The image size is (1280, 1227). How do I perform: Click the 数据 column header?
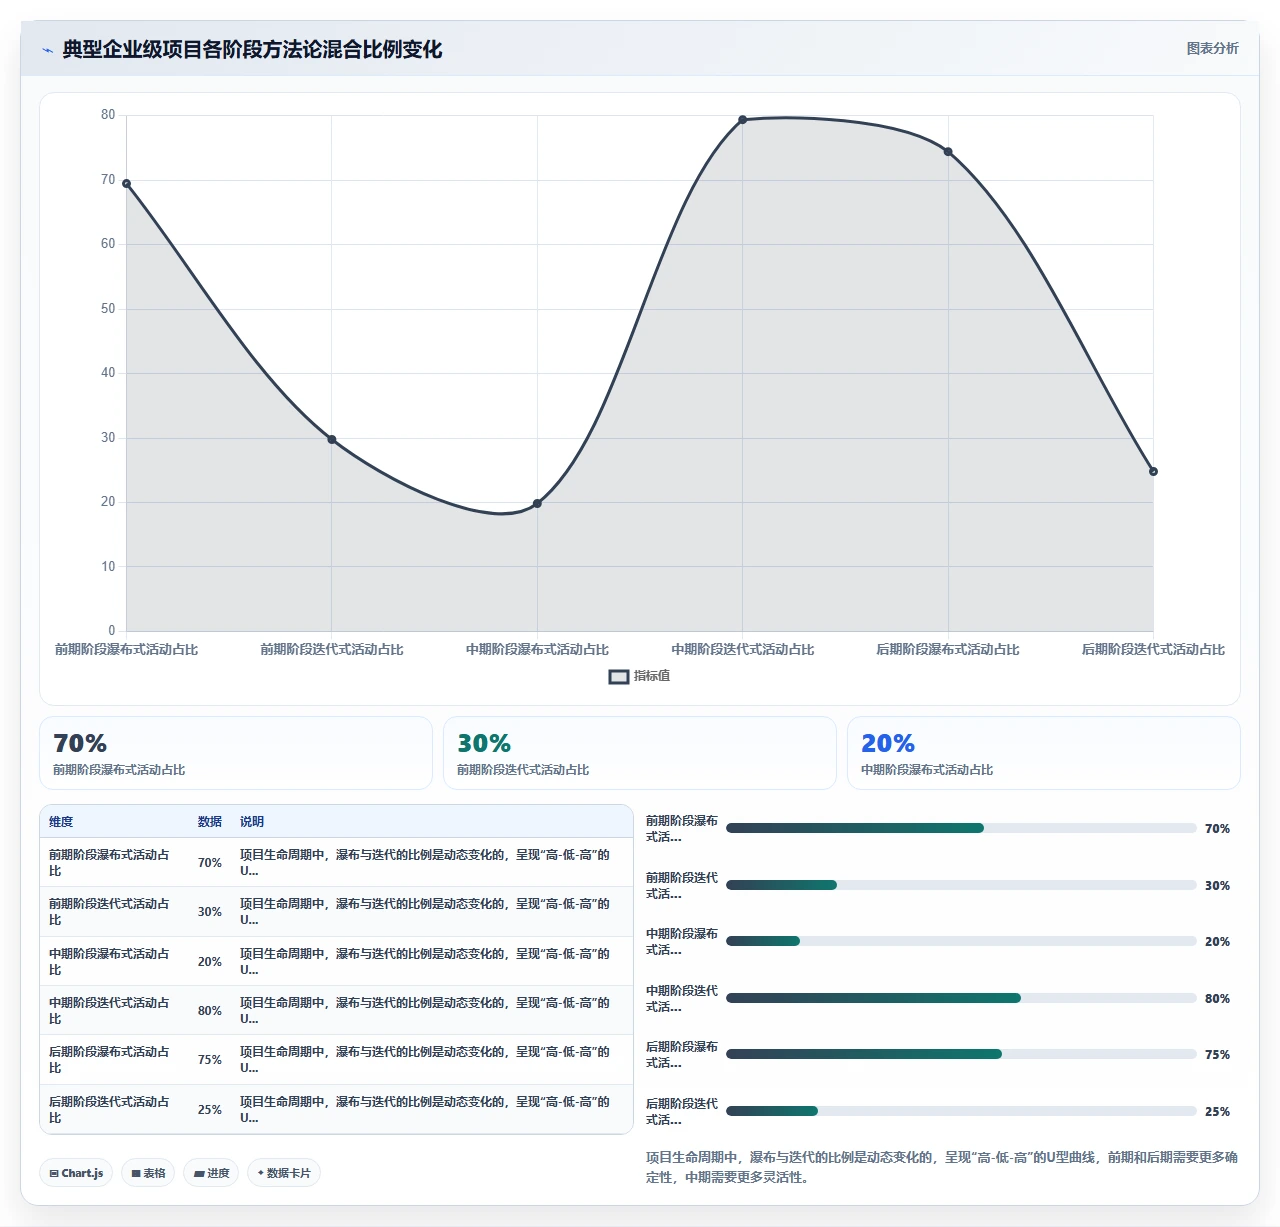point(210,822)
